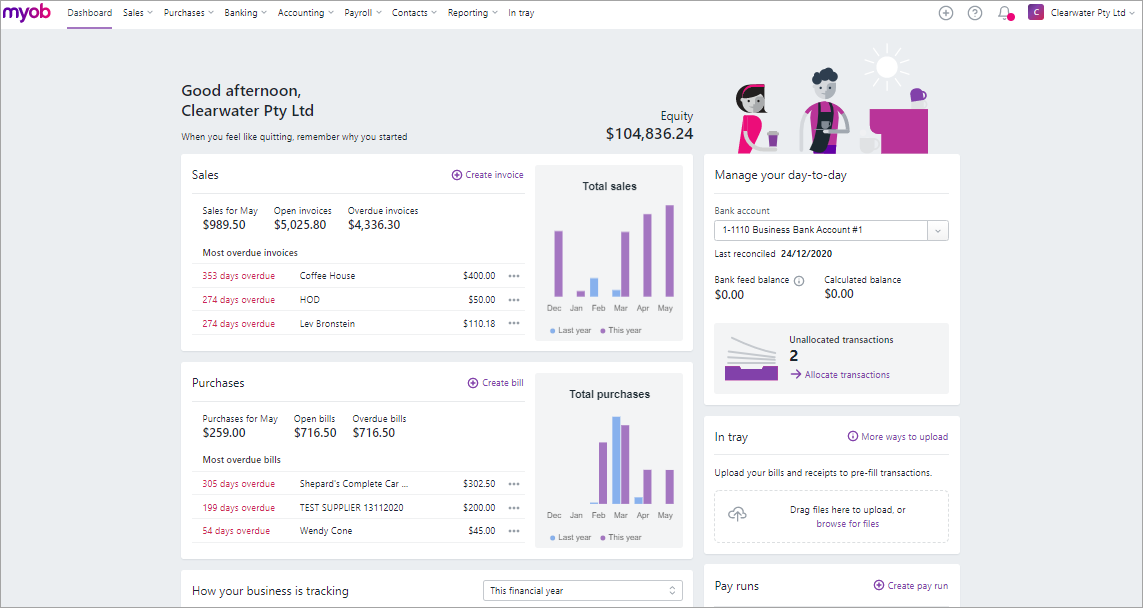This screenshot has height=608, width=1143.
Task: Click the Last reconciled 24/12/2020 date
Action: [806, 254]
